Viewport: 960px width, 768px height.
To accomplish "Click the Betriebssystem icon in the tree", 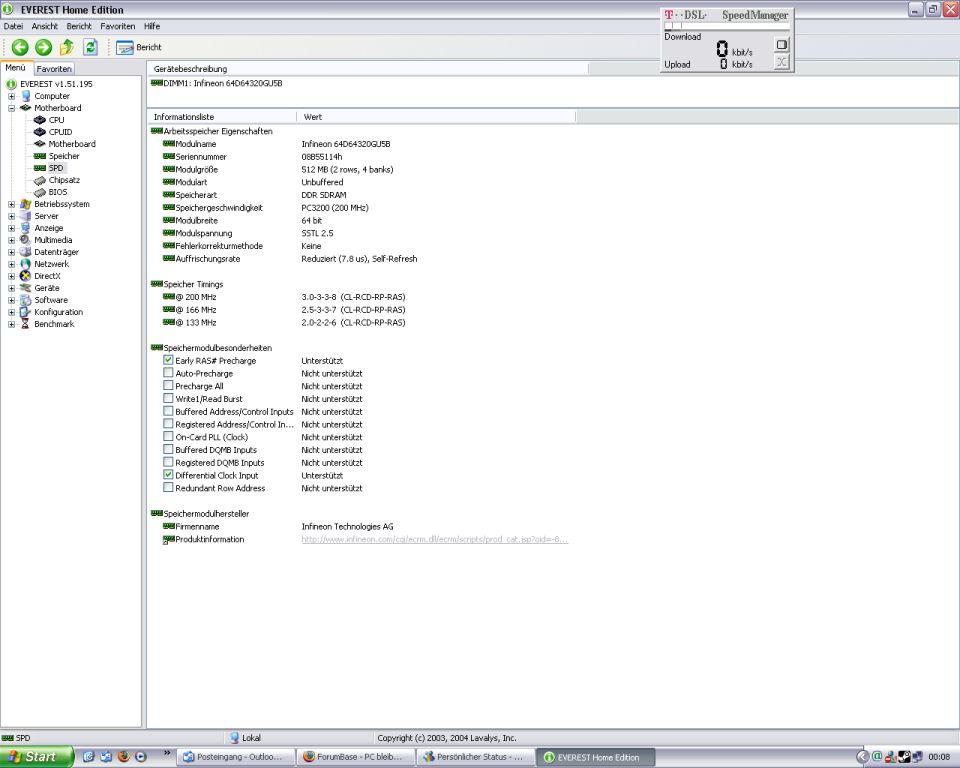I will 26,204.
